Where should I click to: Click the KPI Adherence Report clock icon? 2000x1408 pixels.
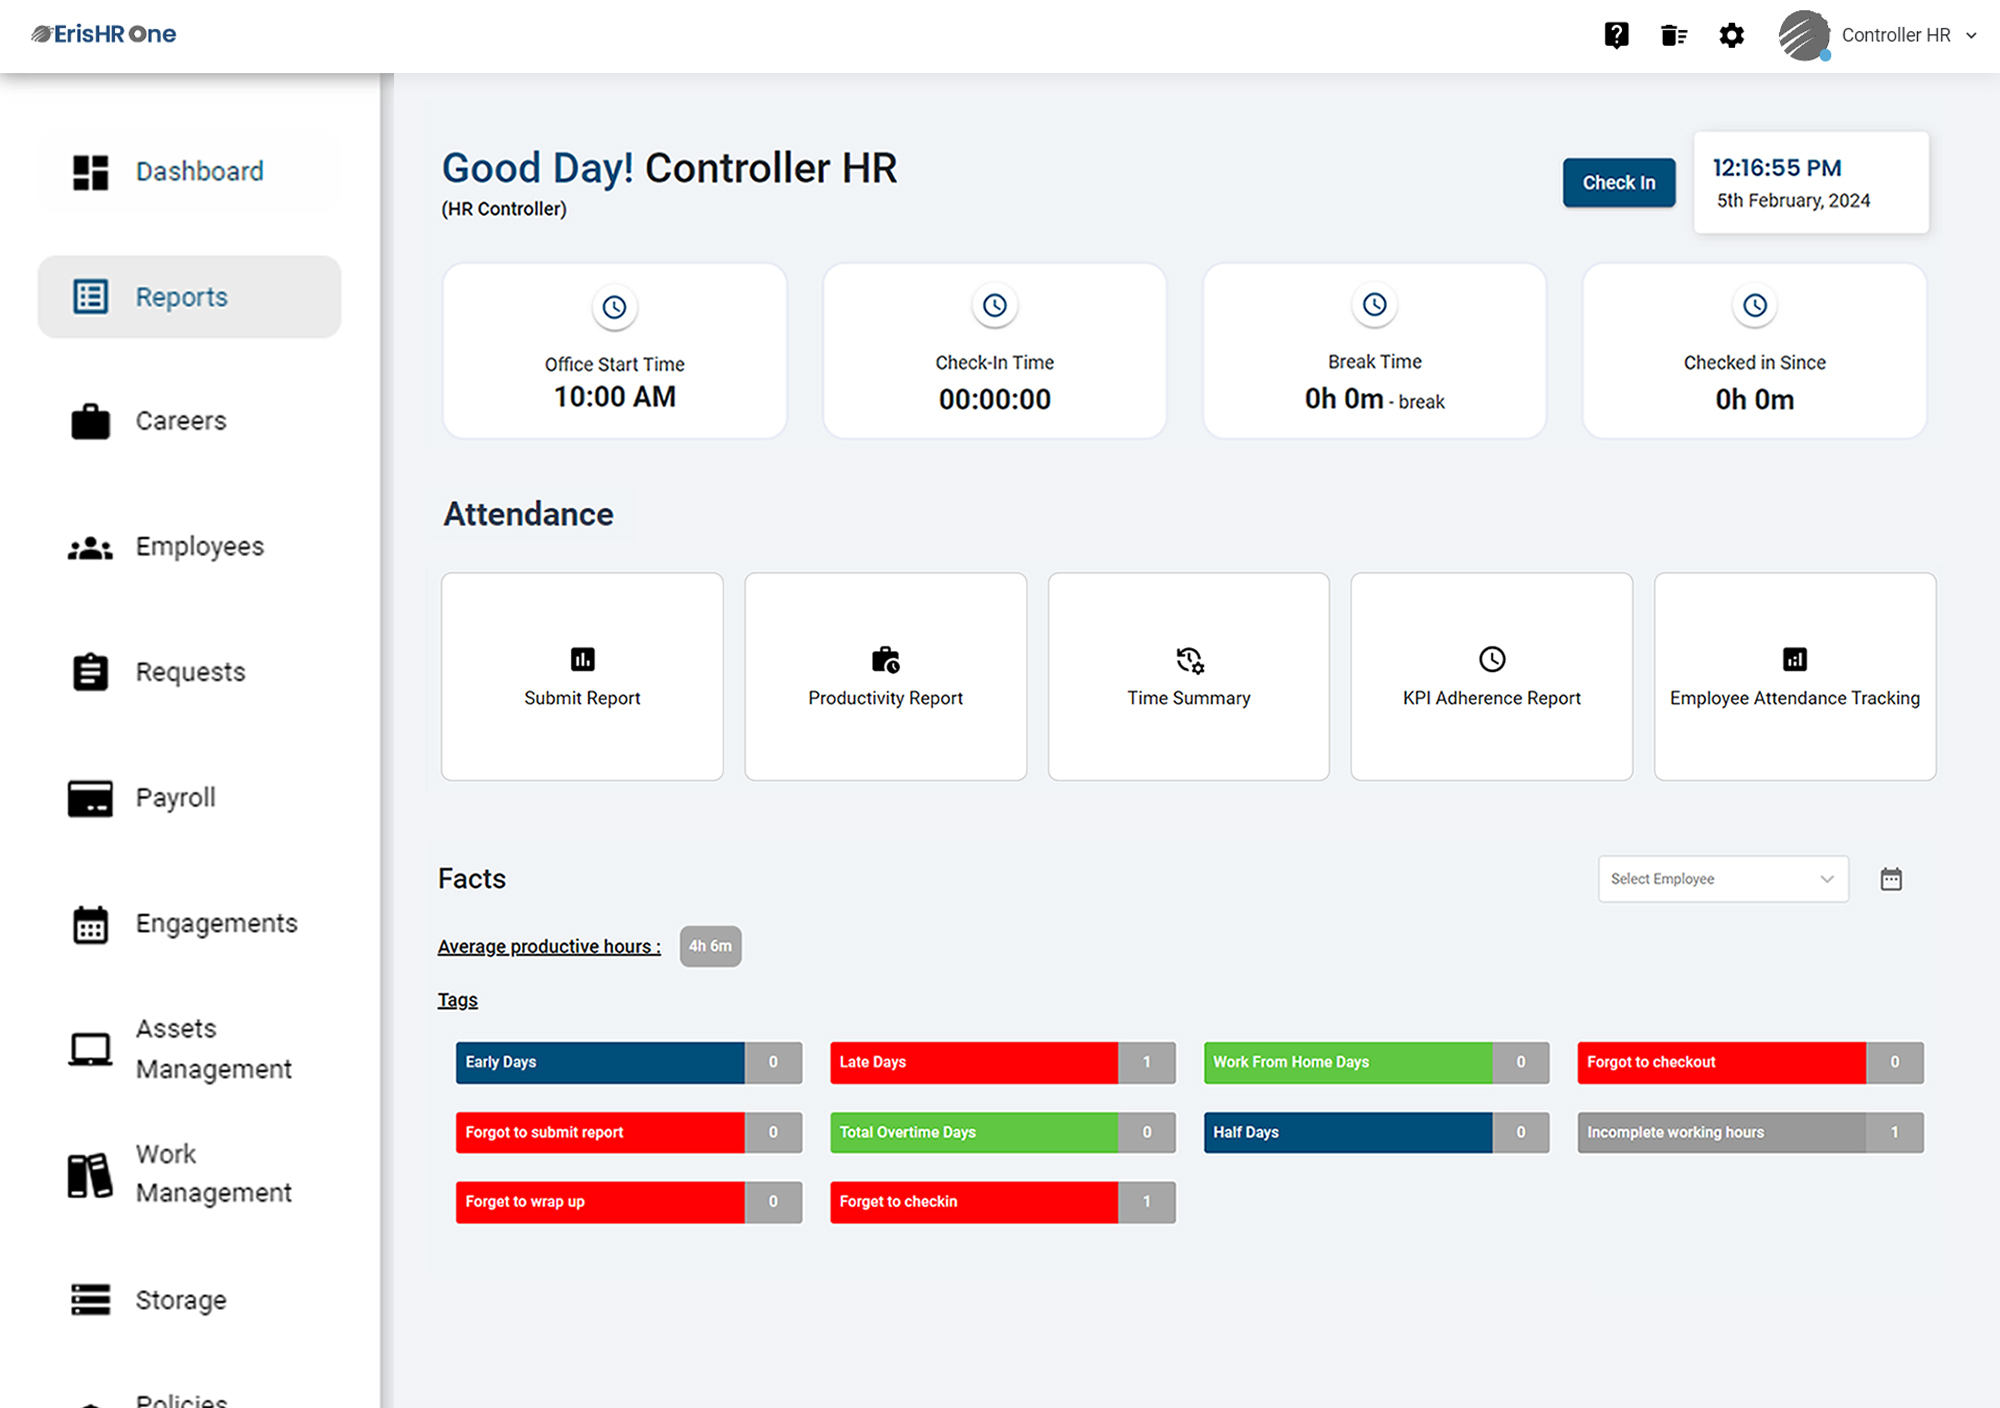(x=1489, y=659)
